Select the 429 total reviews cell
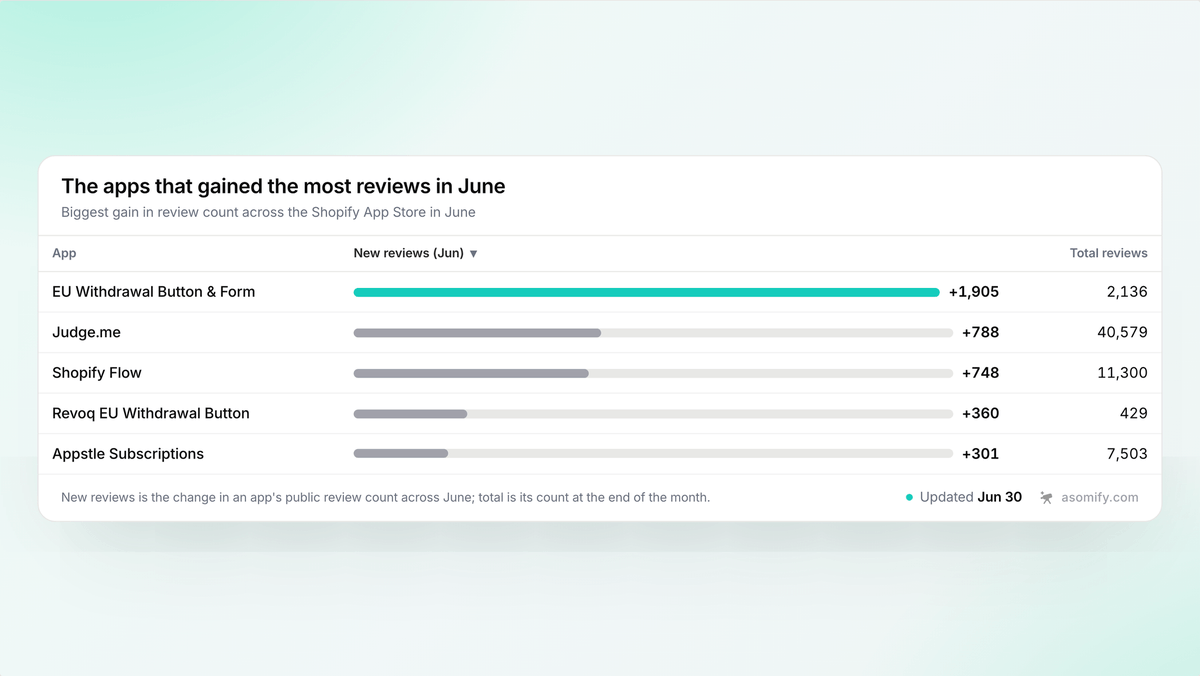Viewport: 1200px width, 676px height. (1134, 413)
